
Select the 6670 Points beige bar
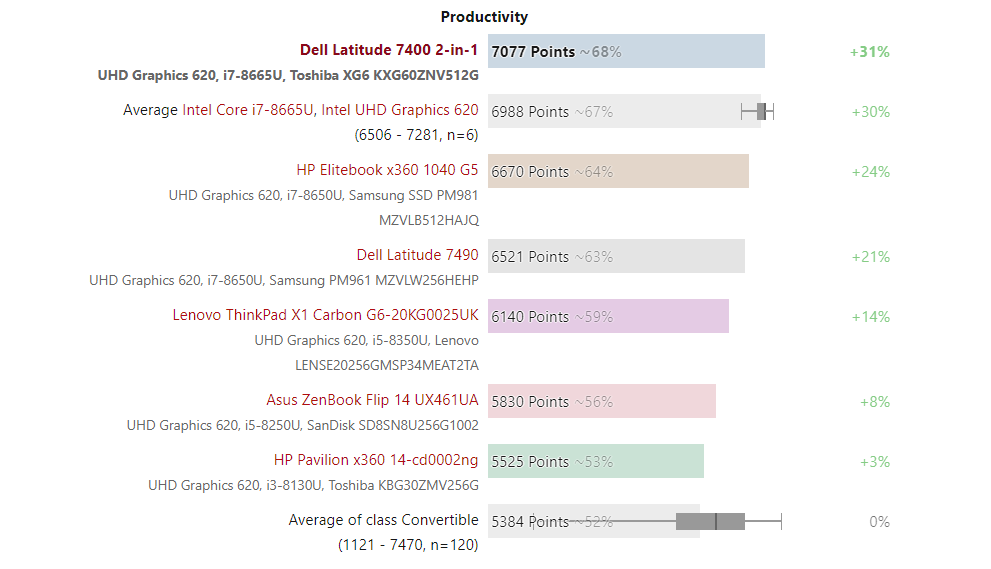click(618, 171)
